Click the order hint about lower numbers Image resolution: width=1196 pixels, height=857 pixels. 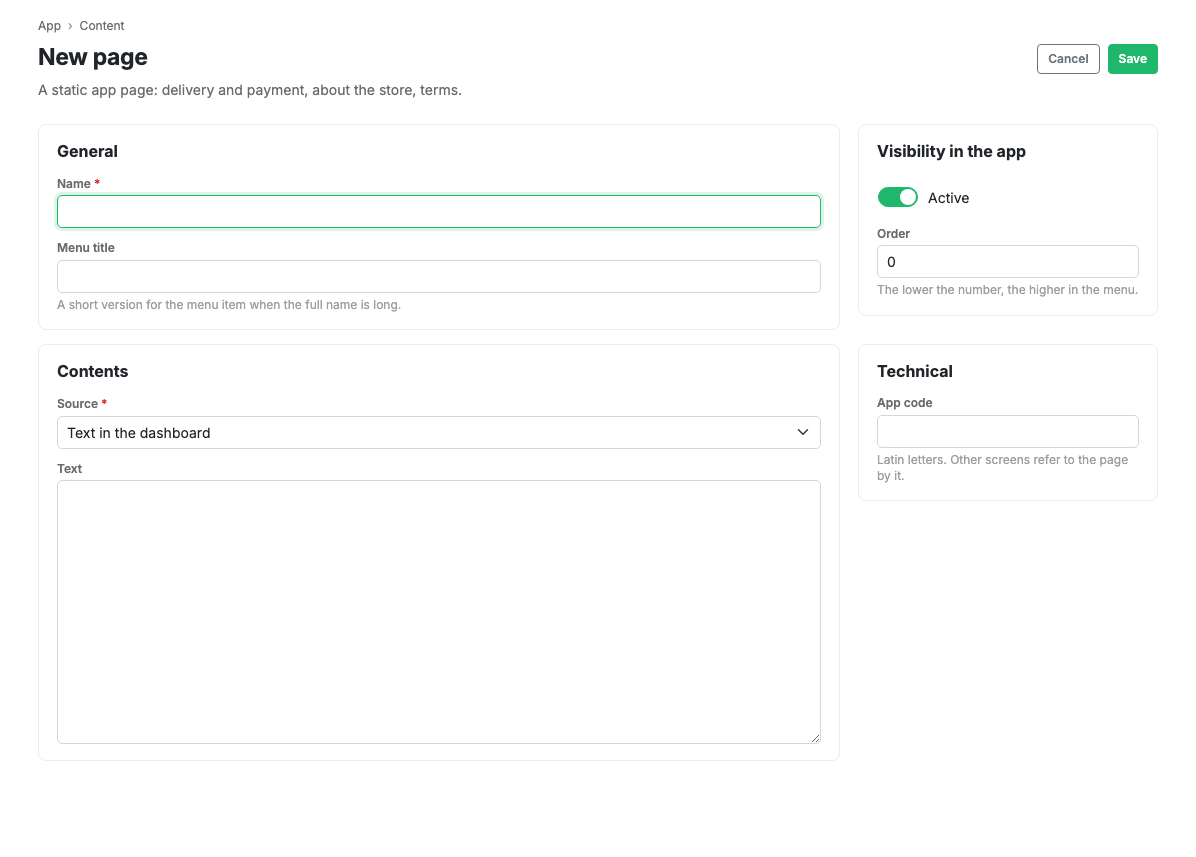point(1007,290)
